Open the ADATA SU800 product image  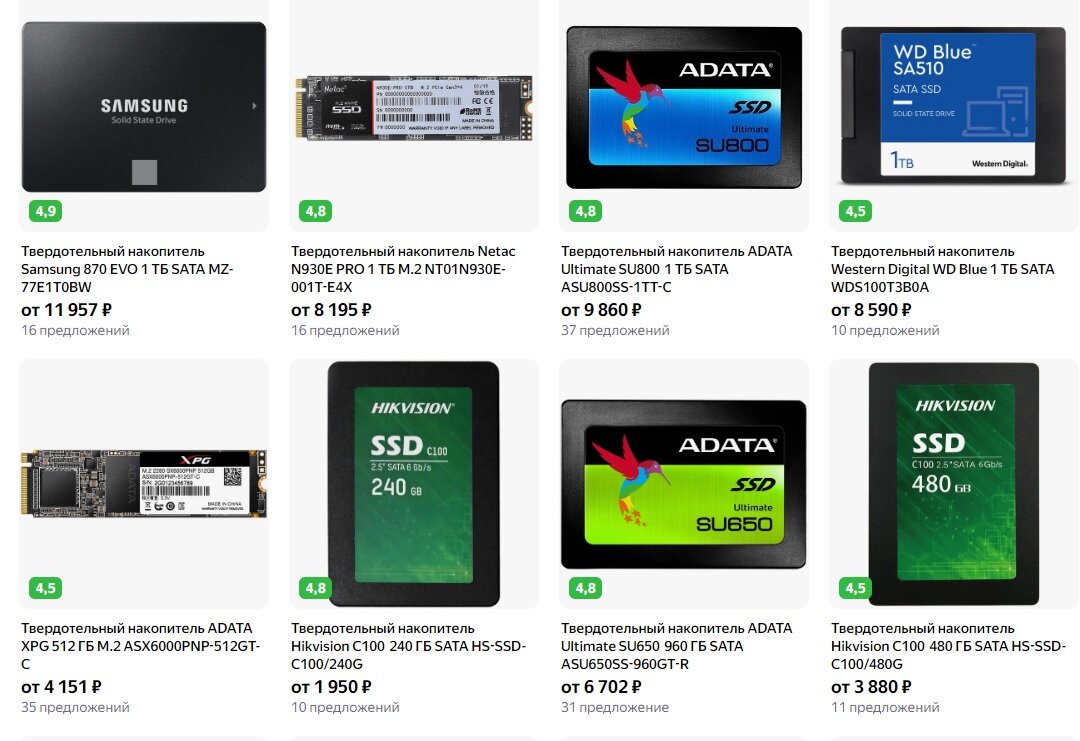(684, 107)
